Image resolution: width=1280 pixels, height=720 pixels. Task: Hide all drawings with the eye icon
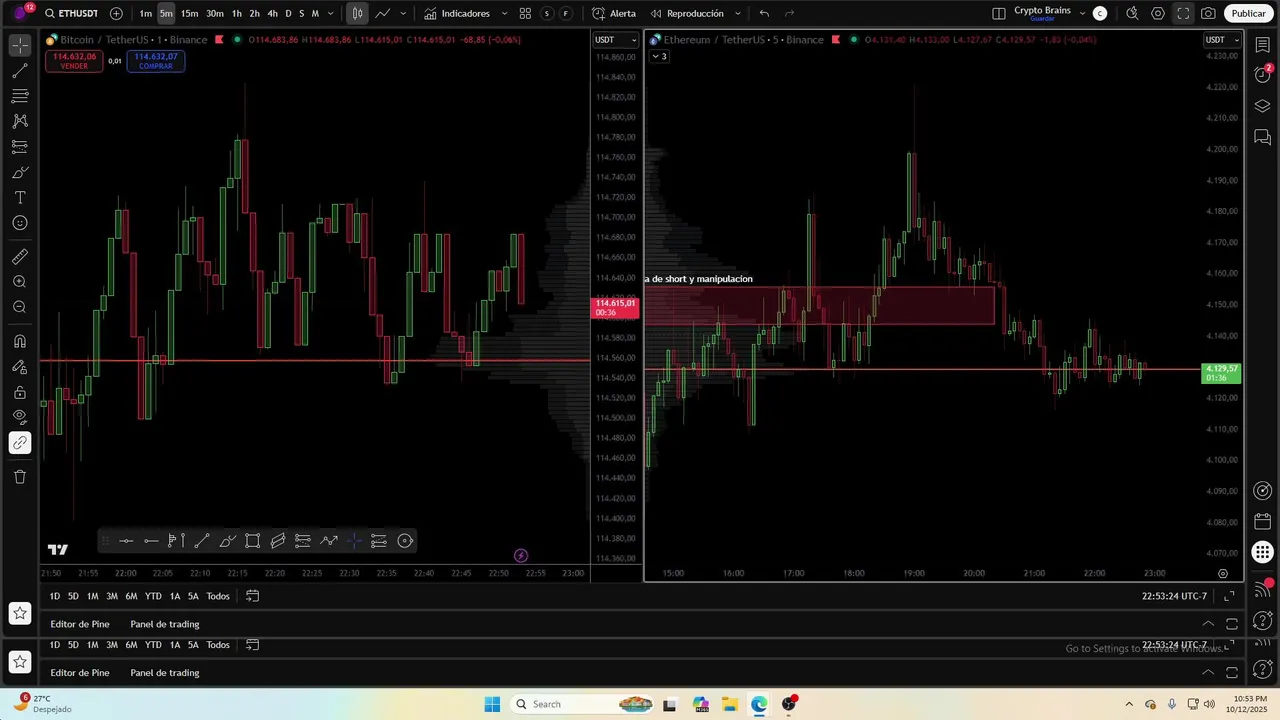click(x=20, y=417)
